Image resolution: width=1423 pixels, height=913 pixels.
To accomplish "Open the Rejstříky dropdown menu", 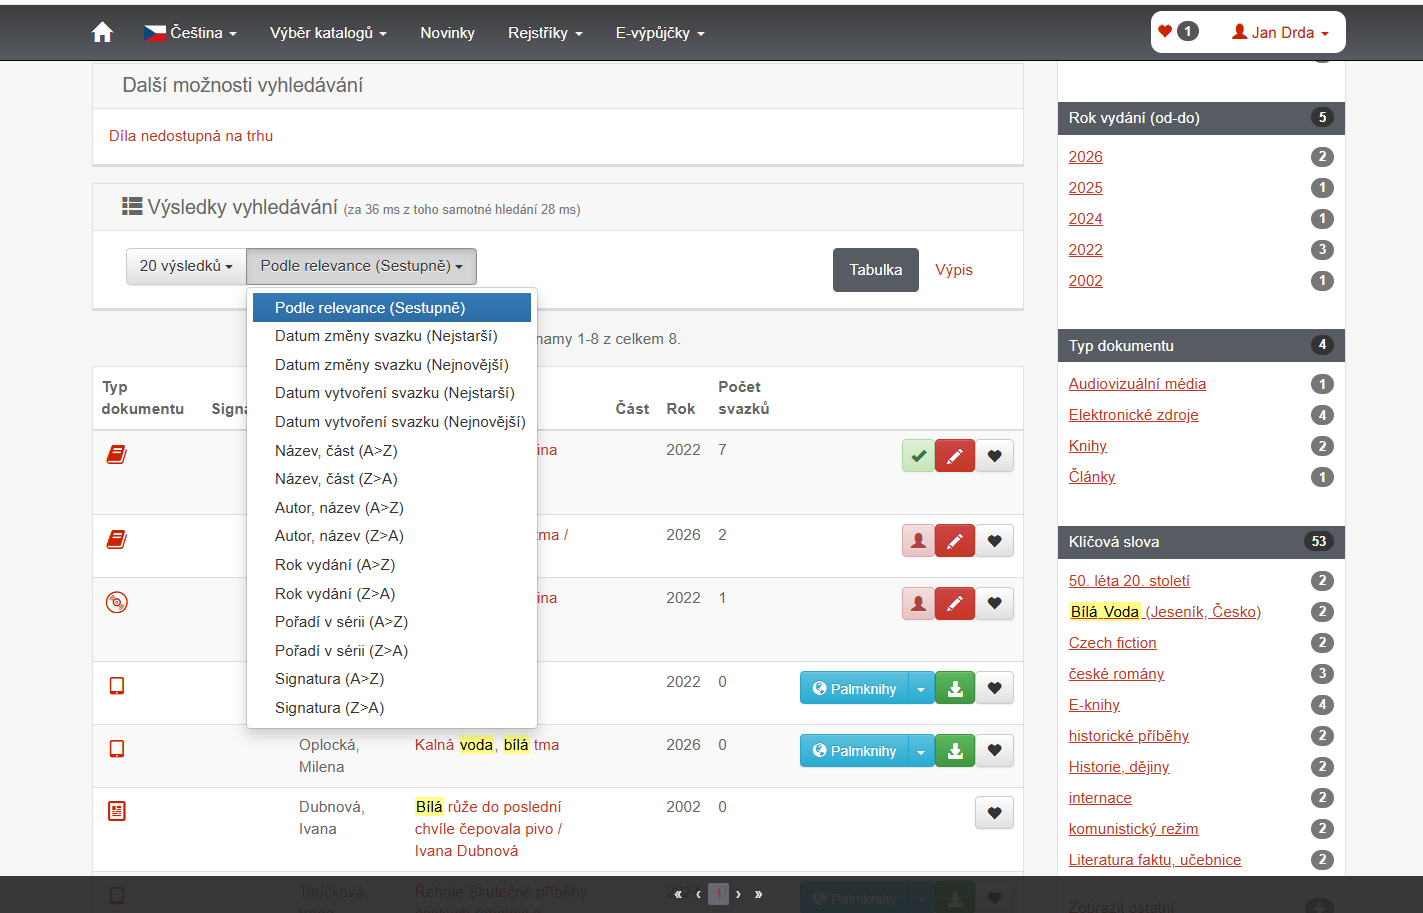I will click(545, 33).
